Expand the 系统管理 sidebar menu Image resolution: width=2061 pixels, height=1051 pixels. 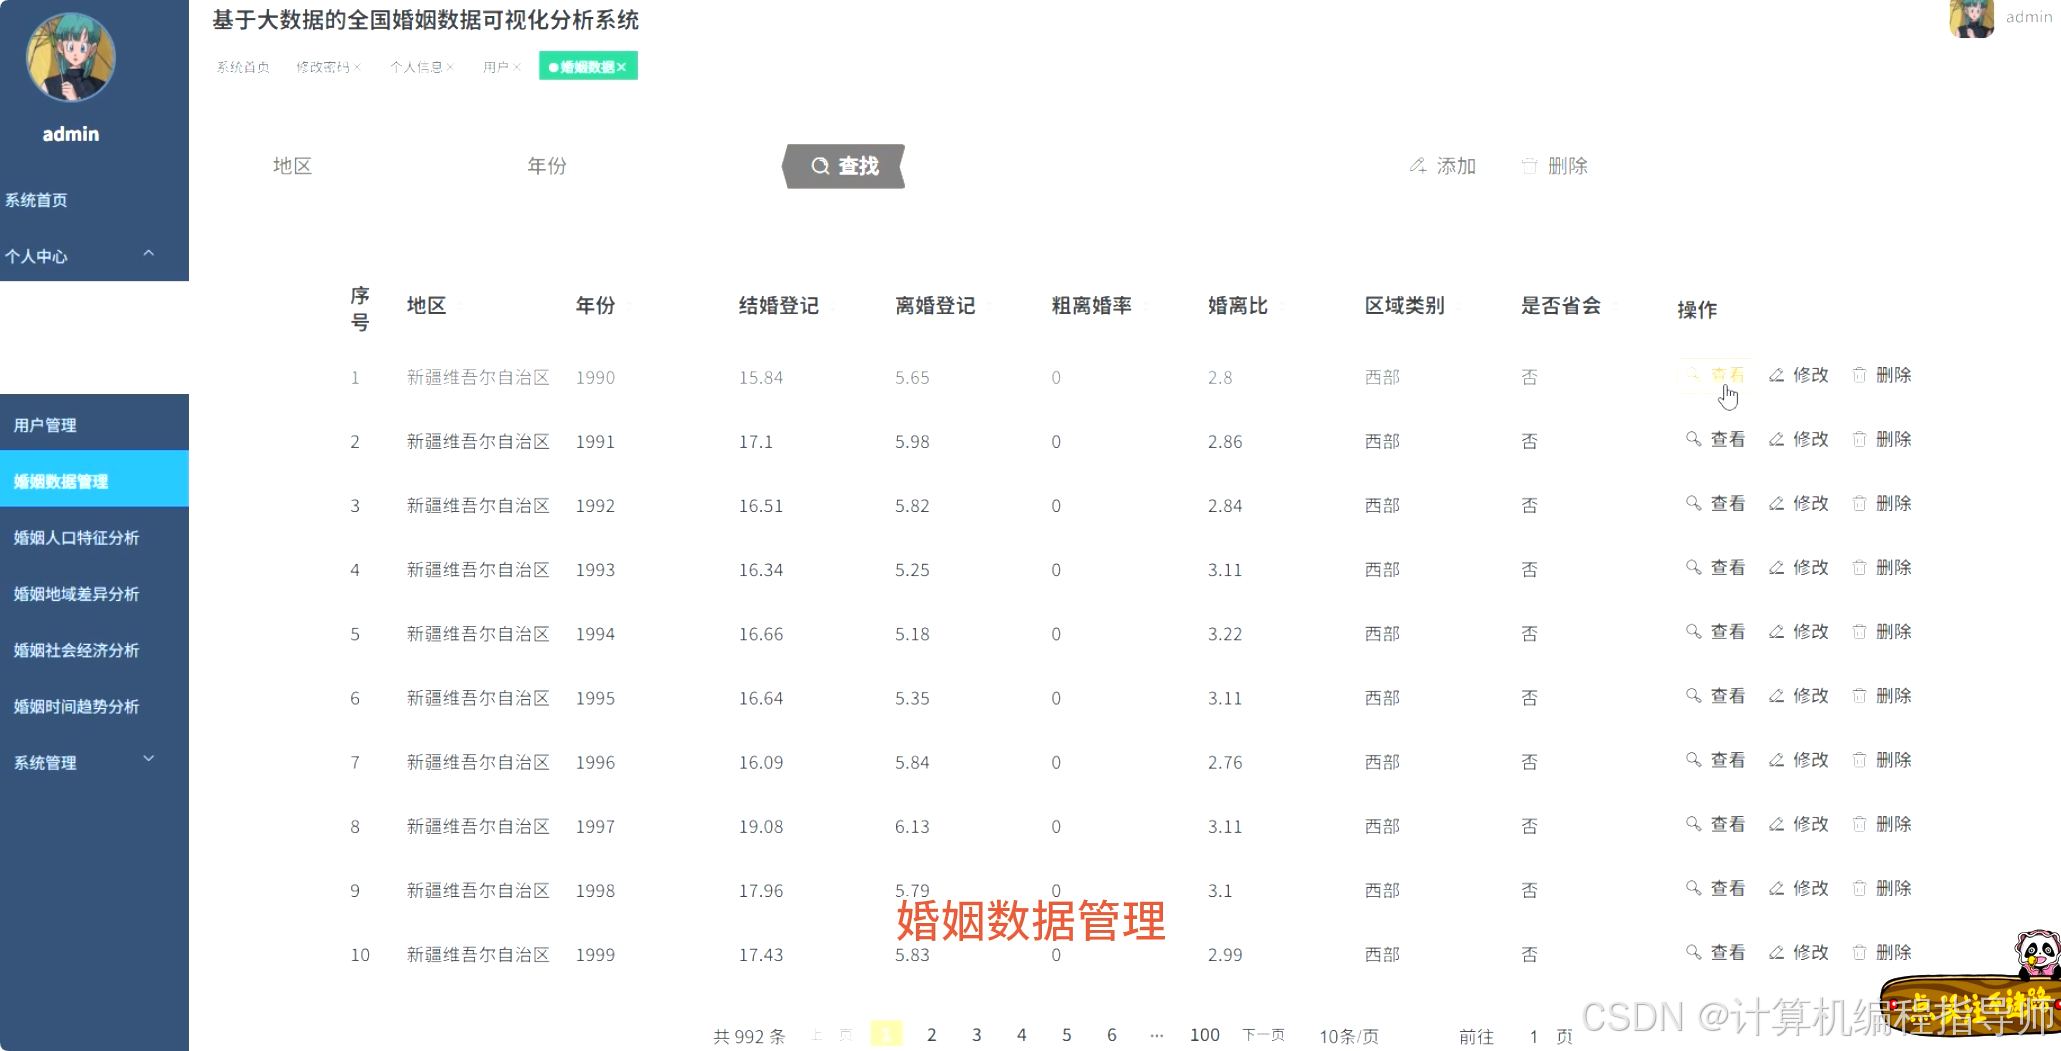click(x=94, y=762)
